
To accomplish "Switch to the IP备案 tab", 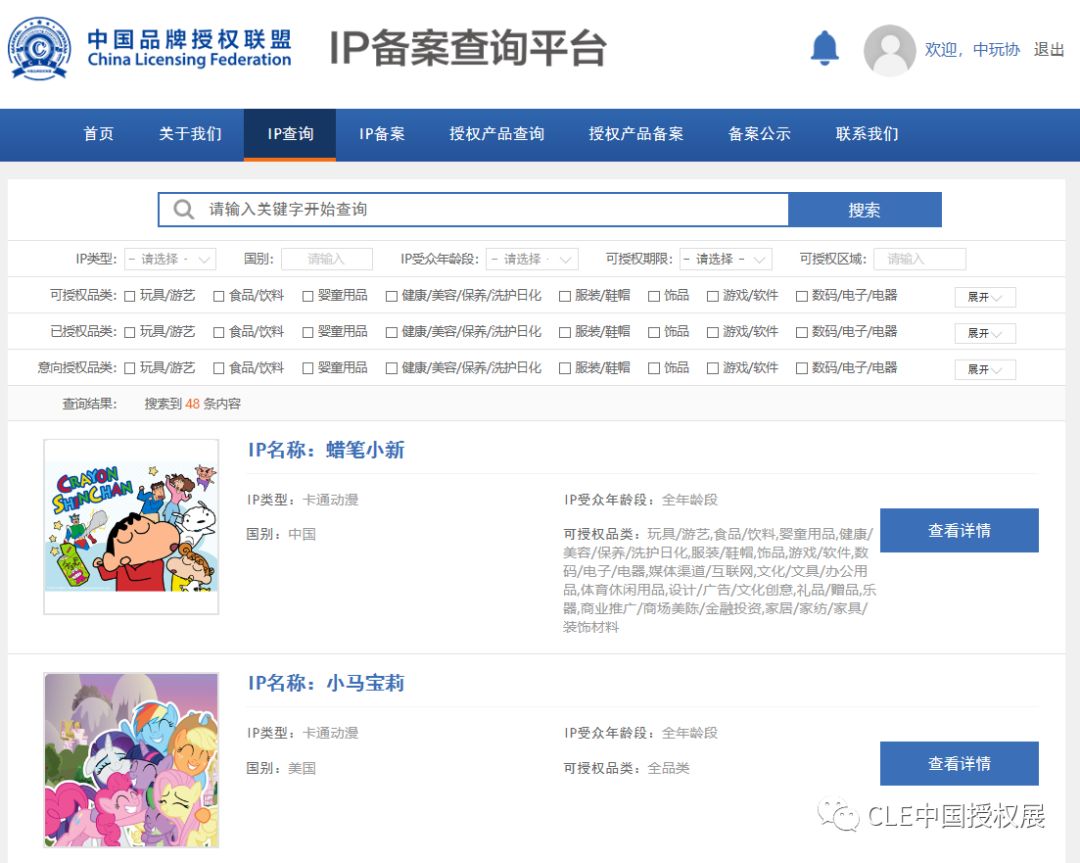I will coord(382,134).
